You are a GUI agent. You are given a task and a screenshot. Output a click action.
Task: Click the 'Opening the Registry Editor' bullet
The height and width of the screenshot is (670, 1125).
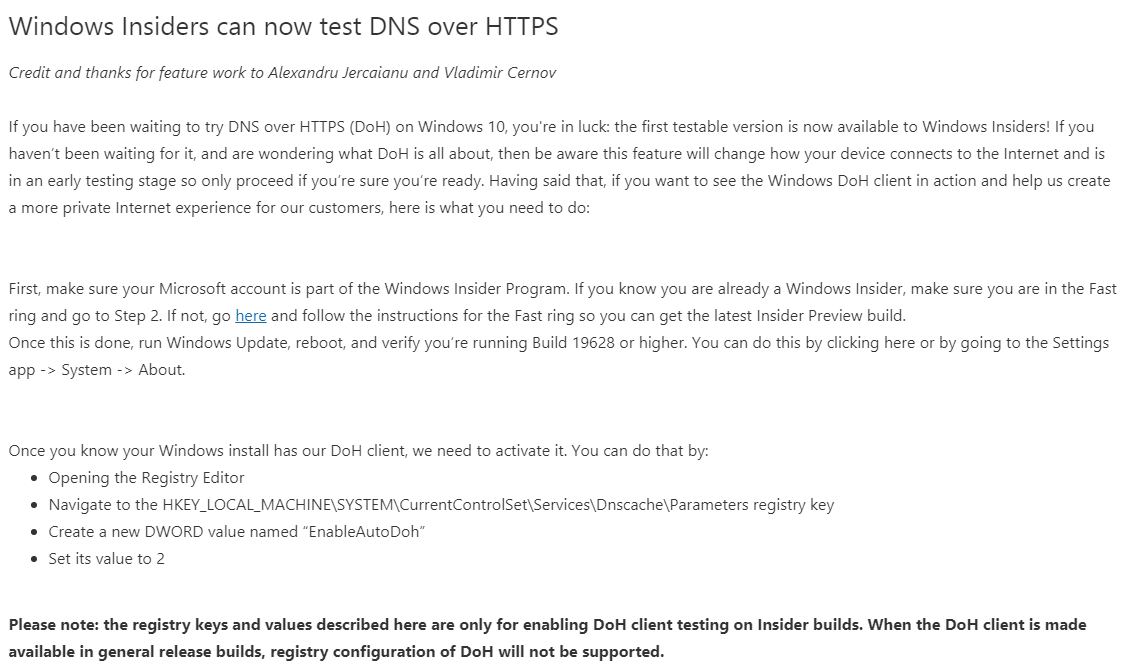(x=146, y=478)
